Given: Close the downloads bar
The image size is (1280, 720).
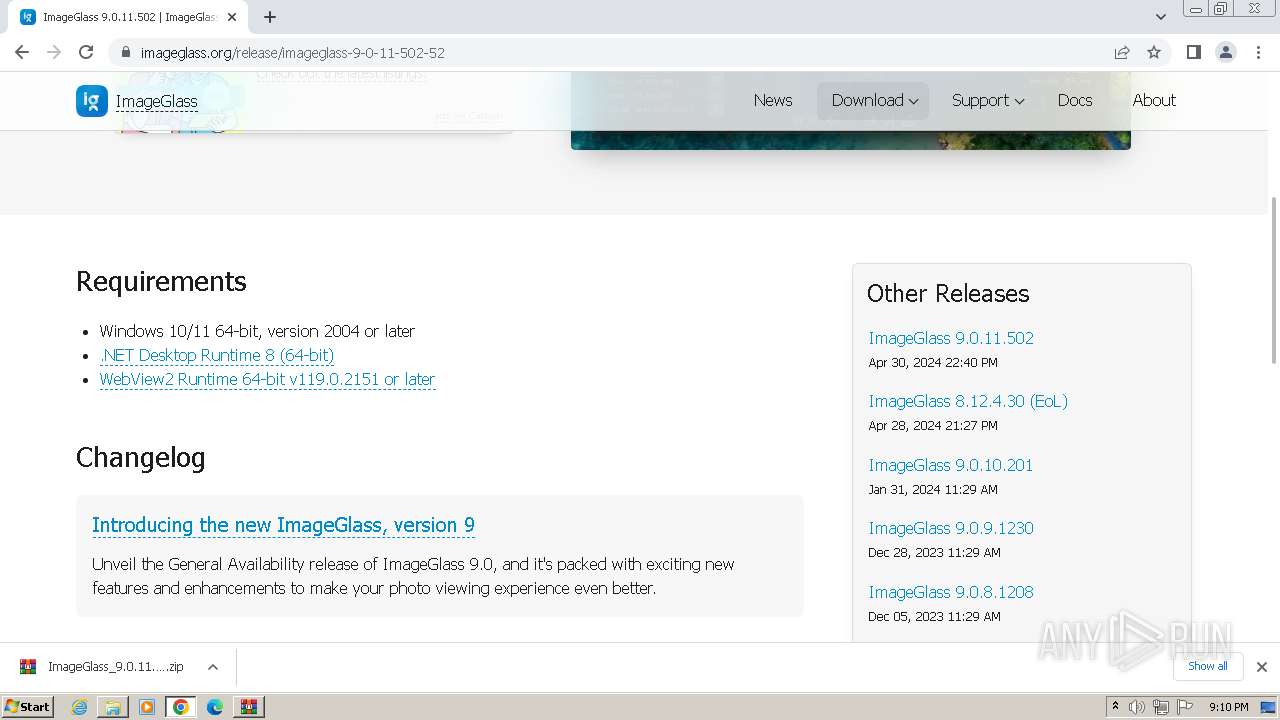Looking at the screenshot, I should 1262,667.
